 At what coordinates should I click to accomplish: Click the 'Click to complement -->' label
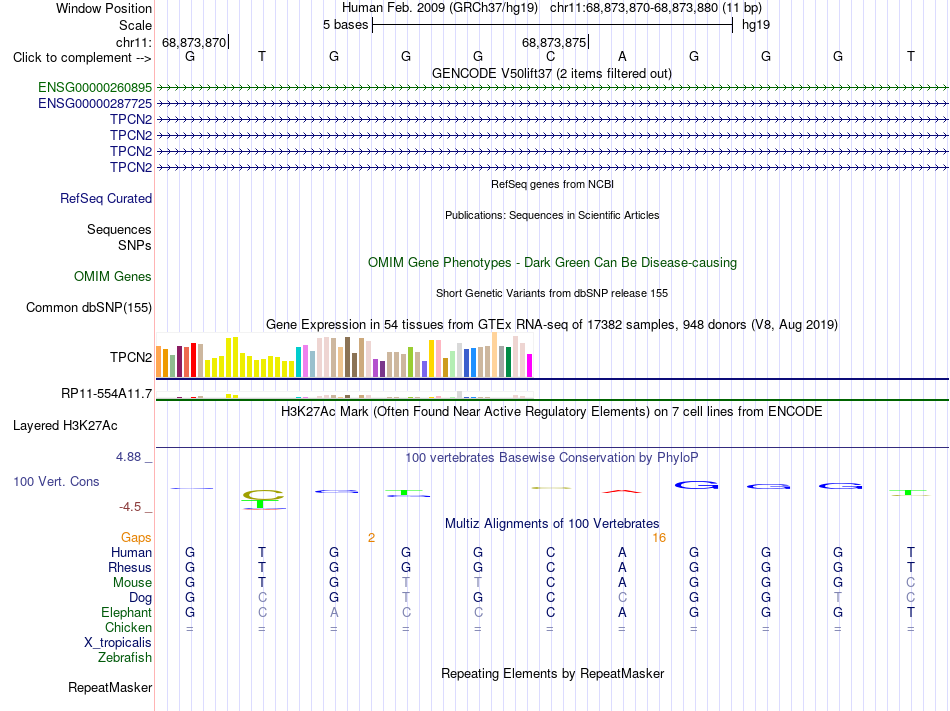click(82, 58)
